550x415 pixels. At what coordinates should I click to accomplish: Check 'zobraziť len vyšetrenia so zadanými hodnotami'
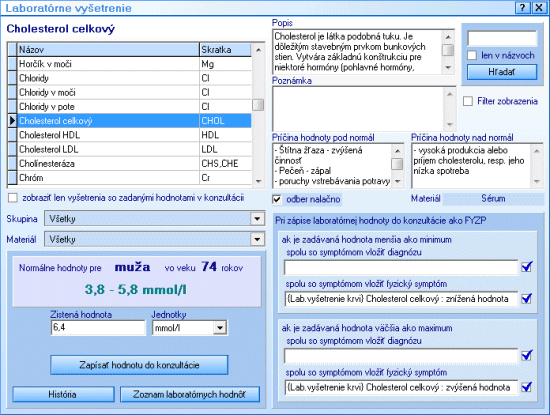pos(13,198)
